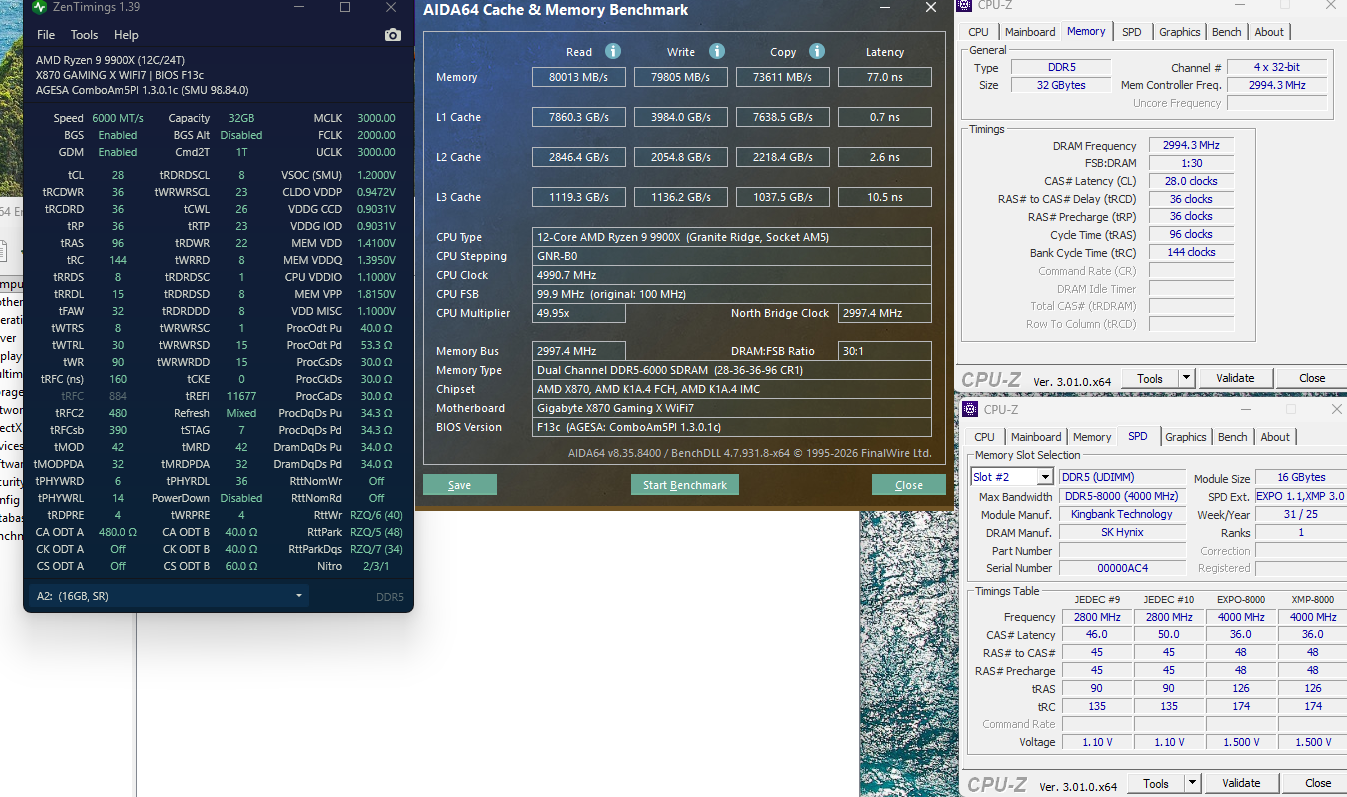Click the Save button in AIDA64
Screen dimensions: 1347x797
click(460, 485)
